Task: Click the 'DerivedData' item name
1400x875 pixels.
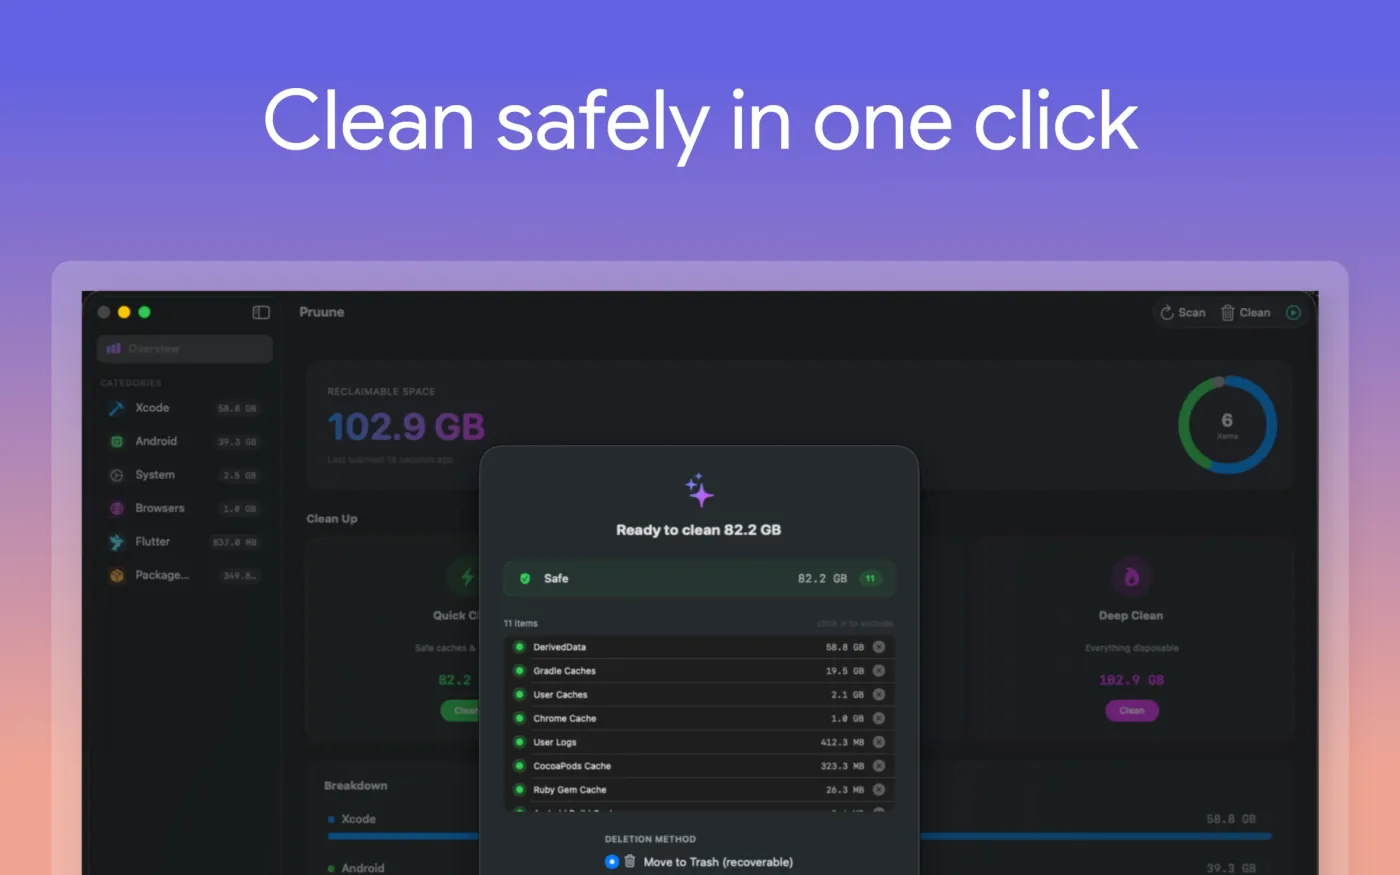Action: [x=560, y=647]
